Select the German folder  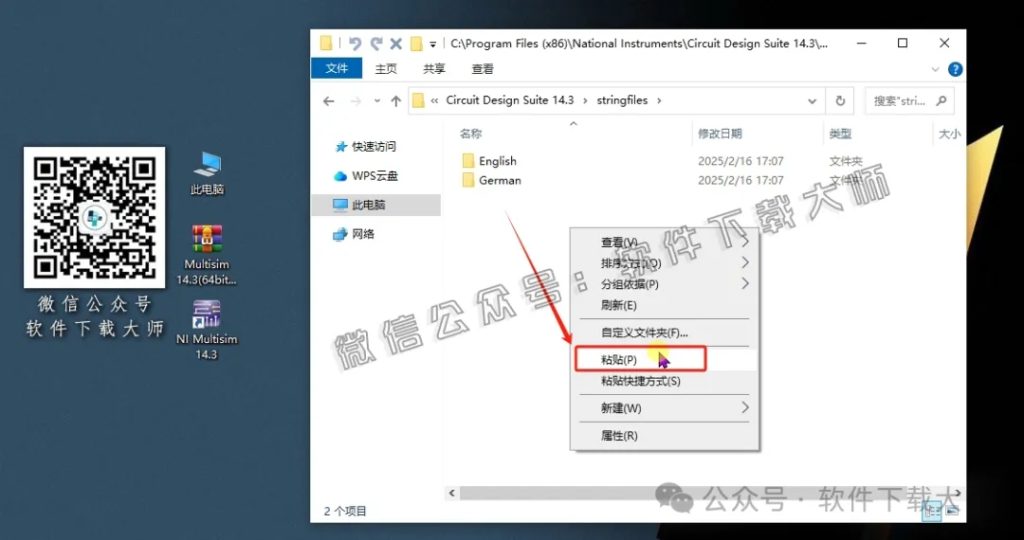(x=500, y=180)
